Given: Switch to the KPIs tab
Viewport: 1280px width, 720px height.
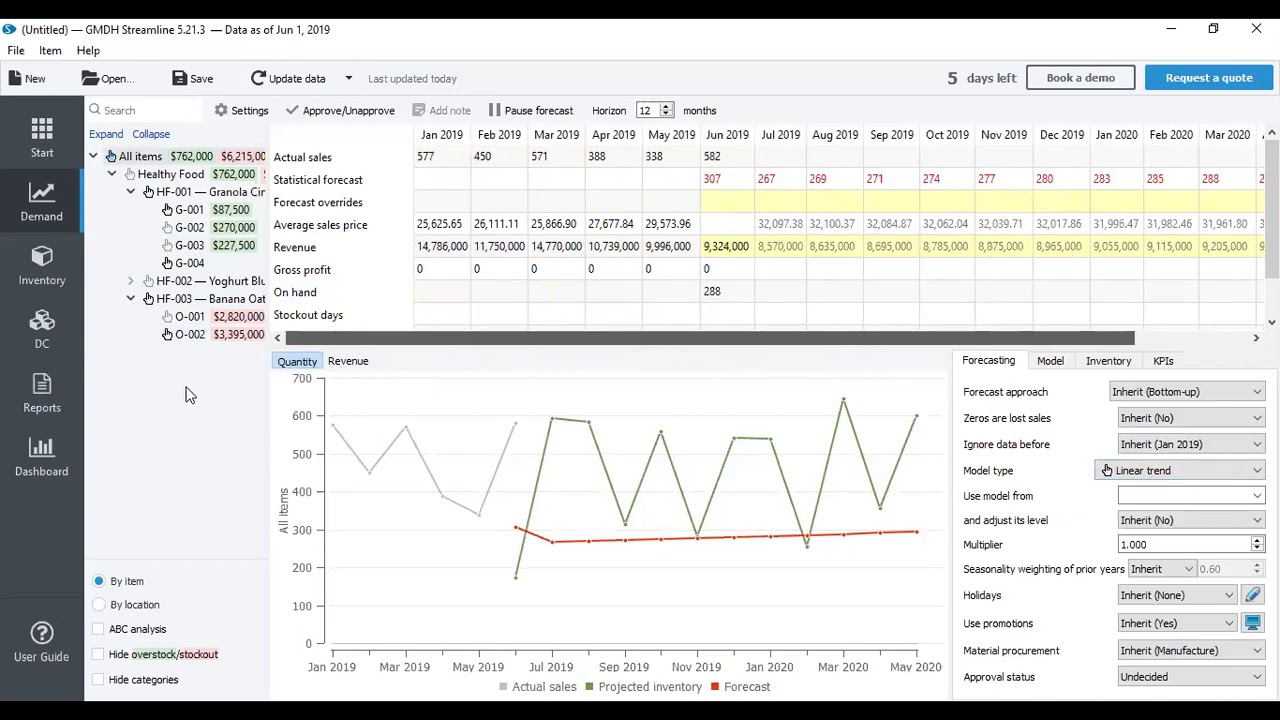Looking at the screenshot, I should (x=1163, y=361).
